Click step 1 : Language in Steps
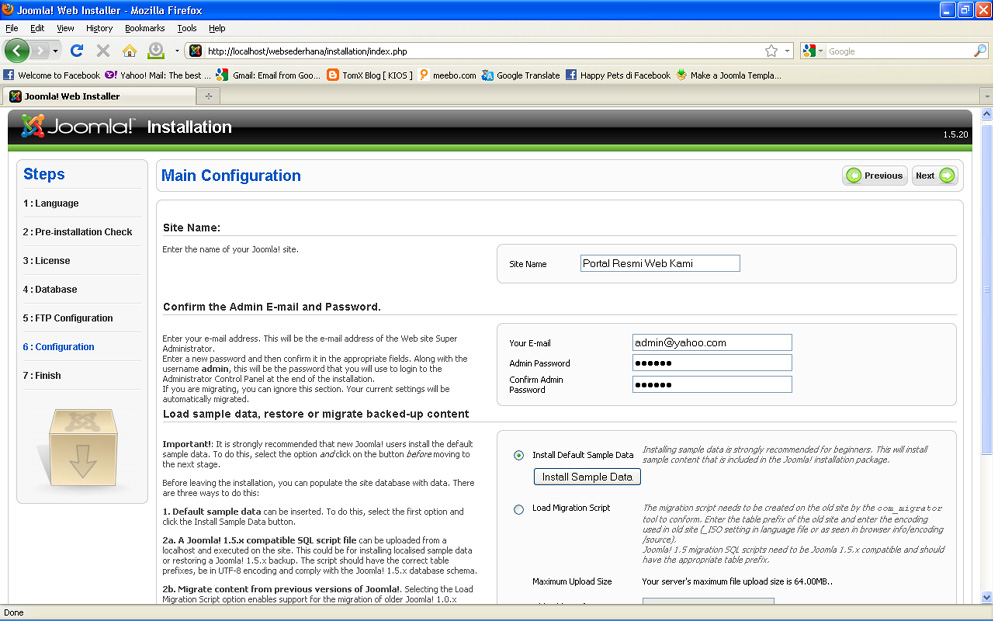The height and width of the screenshot is (621, 993). click(51, 203)
